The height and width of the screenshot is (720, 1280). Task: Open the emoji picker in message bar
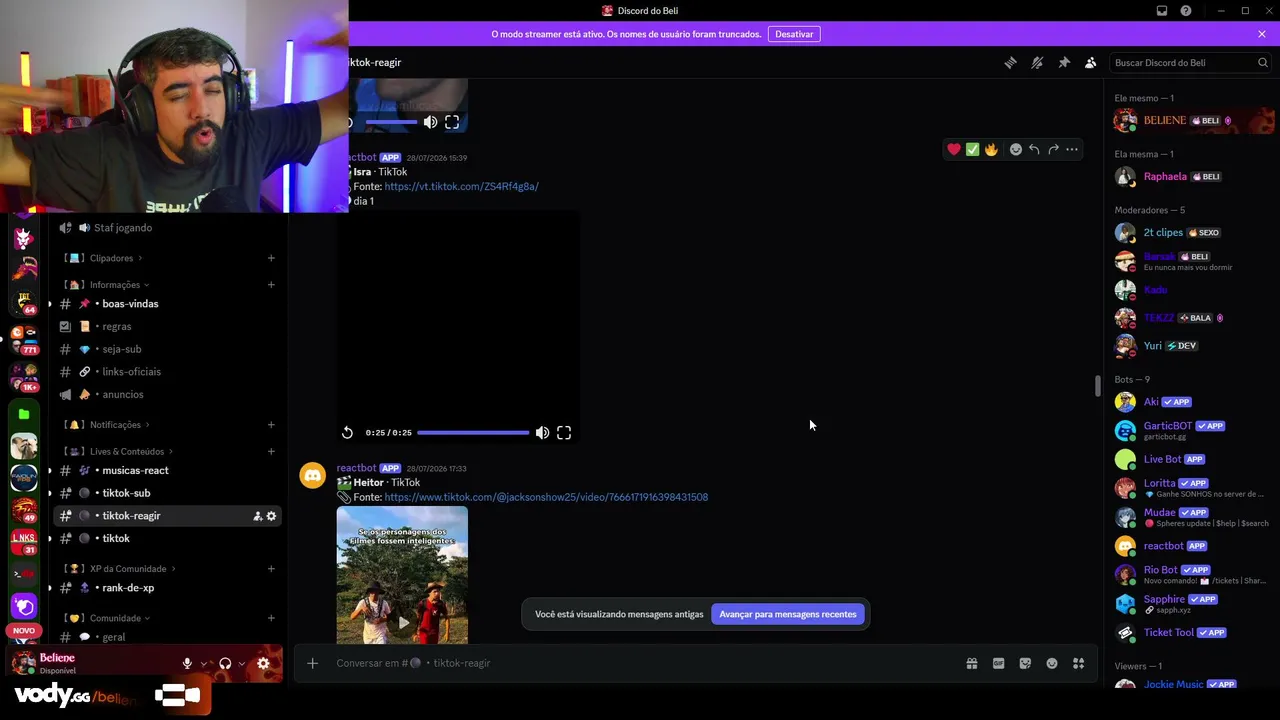[x=1052, y=663]
